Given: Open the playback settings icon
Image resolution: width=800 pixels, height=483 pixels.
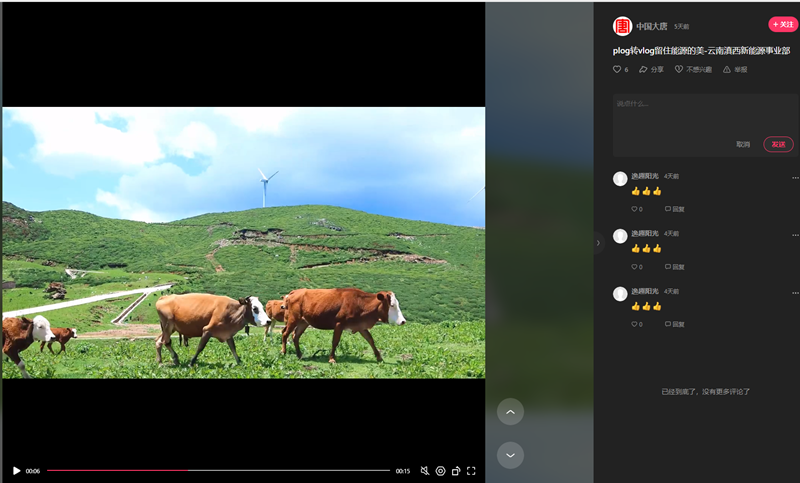Looking at the screenshot, I should coord(440,471).
